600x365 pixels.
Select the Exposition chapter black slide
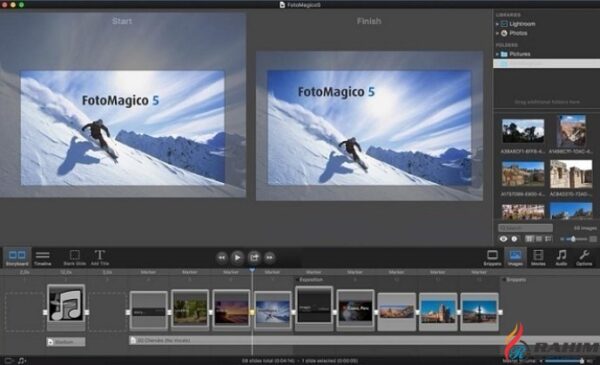pos(314,308)
